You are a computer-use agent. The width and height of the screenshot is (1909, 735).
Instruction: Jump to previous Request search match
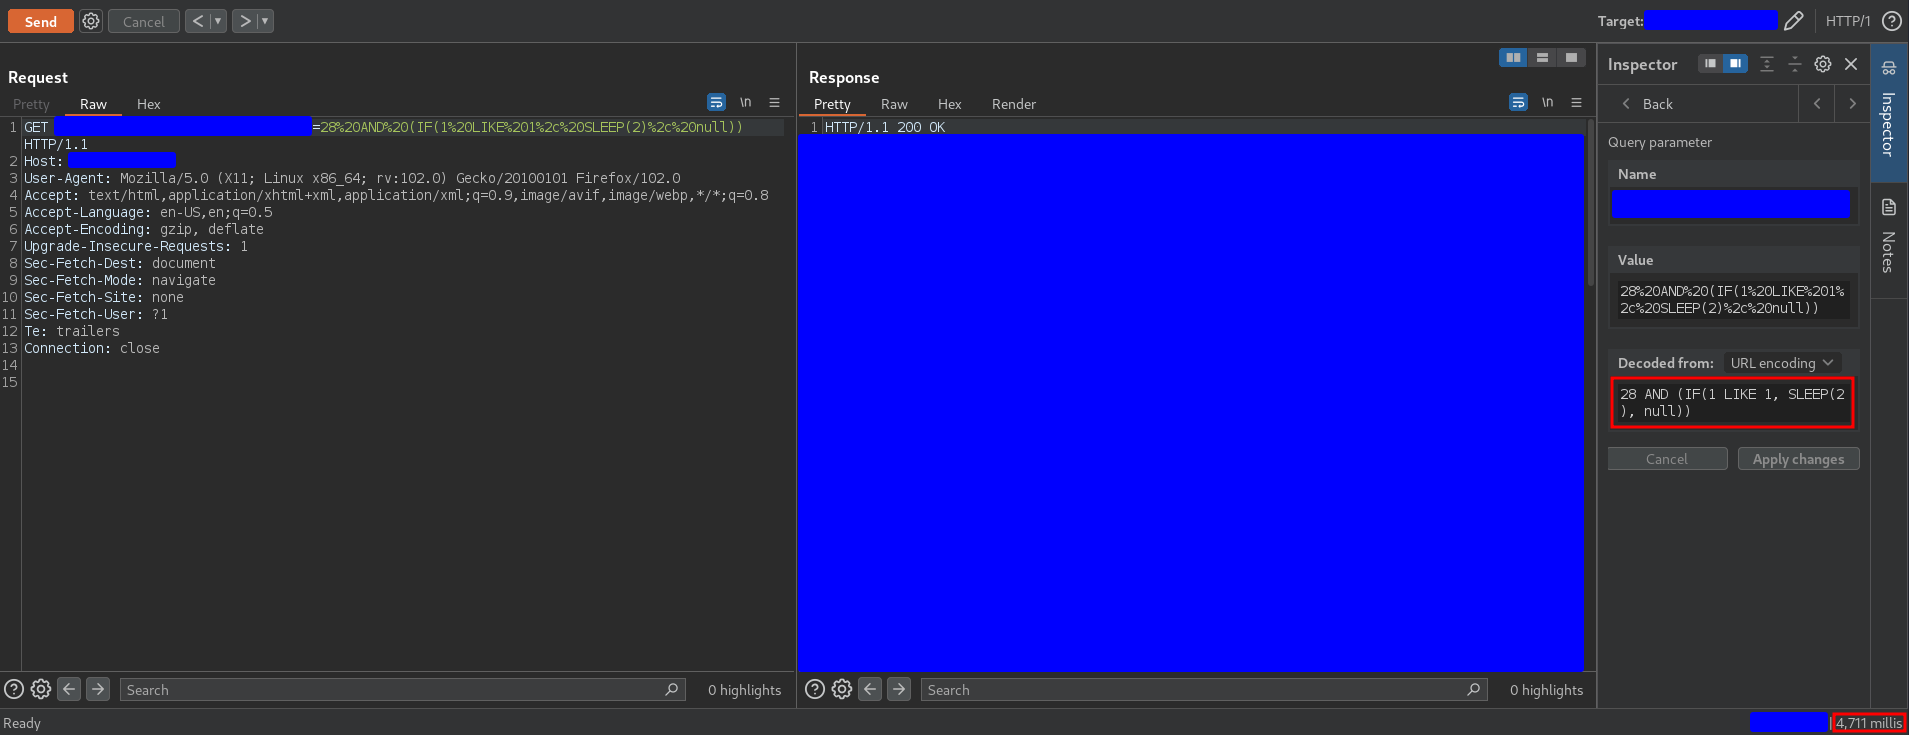69,689
